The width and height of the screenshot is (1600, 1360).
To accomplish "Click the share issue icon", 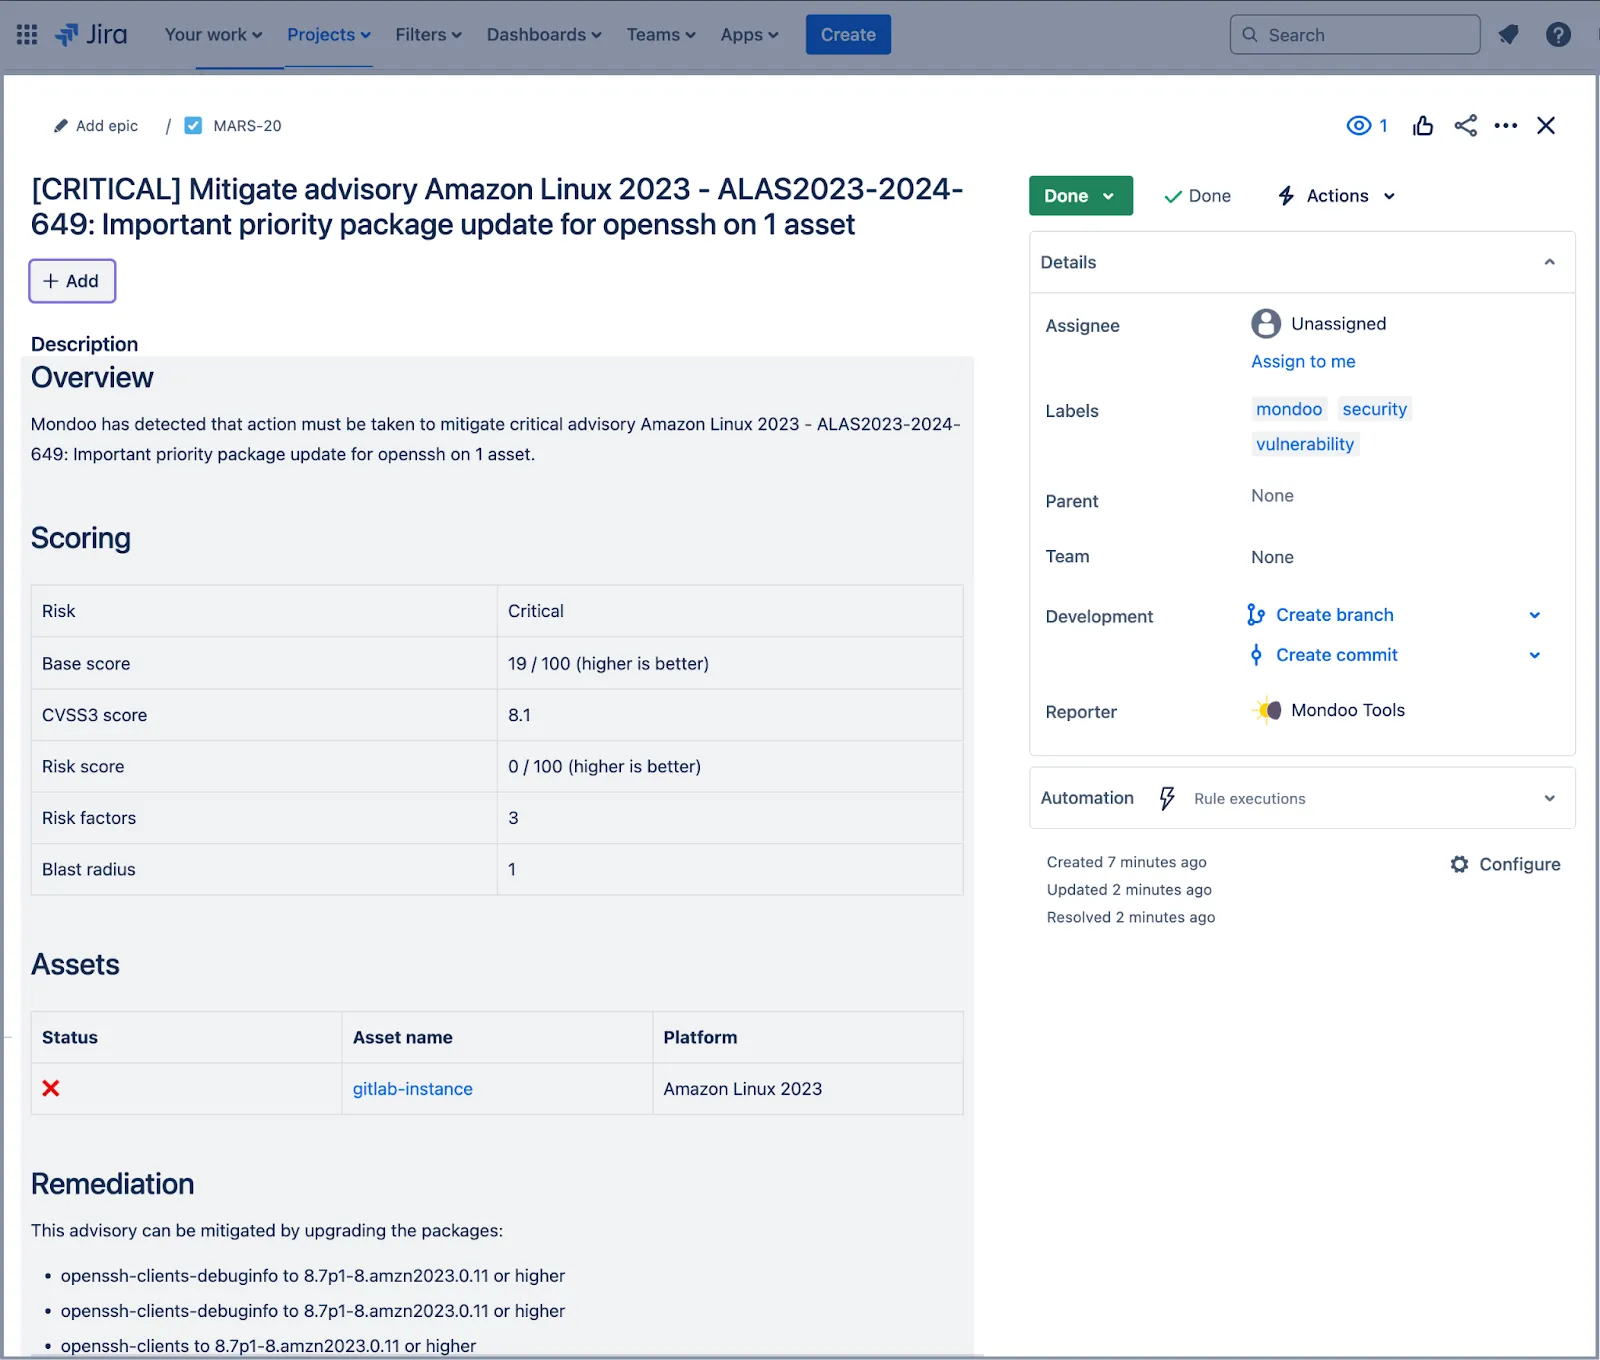I will 1465,126.
